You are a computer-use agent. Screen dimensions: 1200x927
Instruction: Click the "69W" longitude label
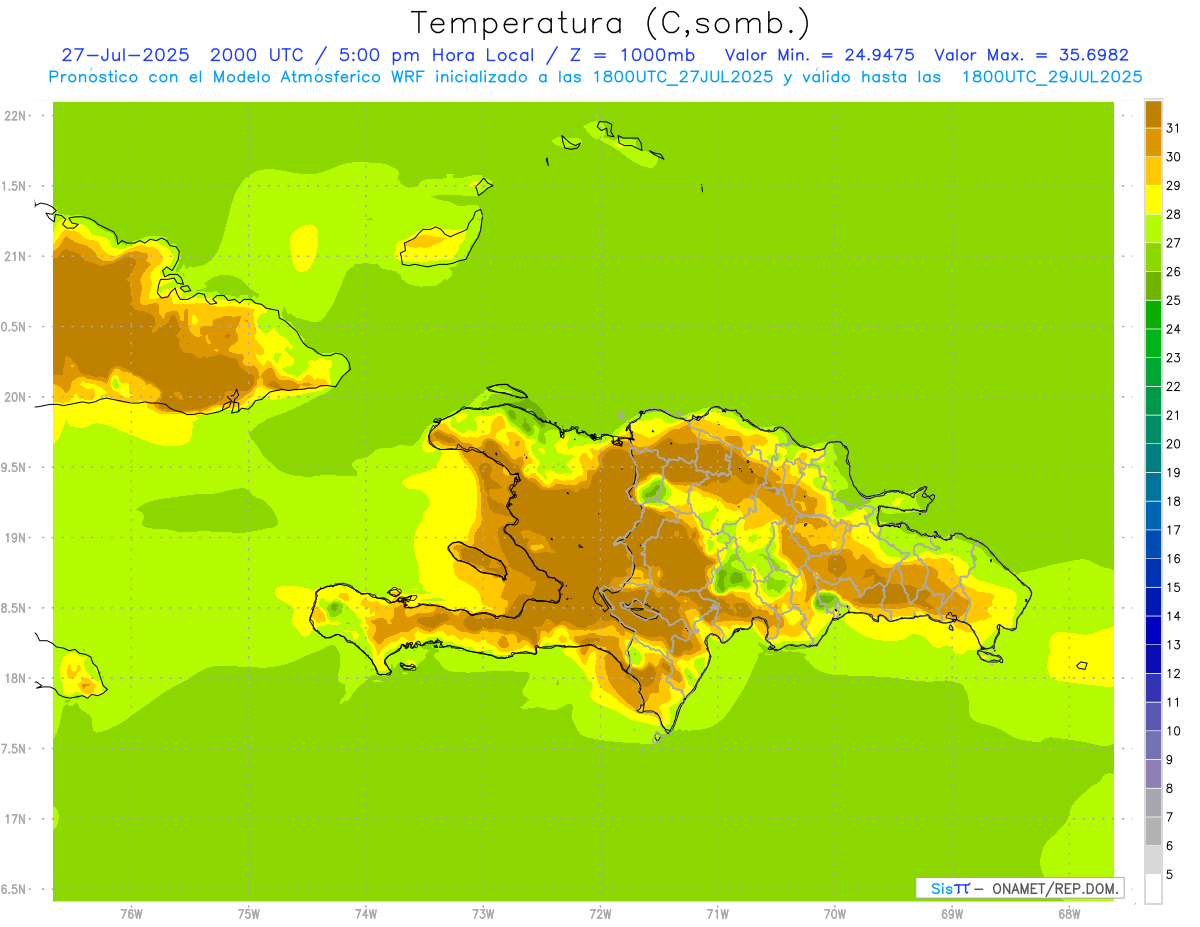pyautogui.click(x=952, y=913)
